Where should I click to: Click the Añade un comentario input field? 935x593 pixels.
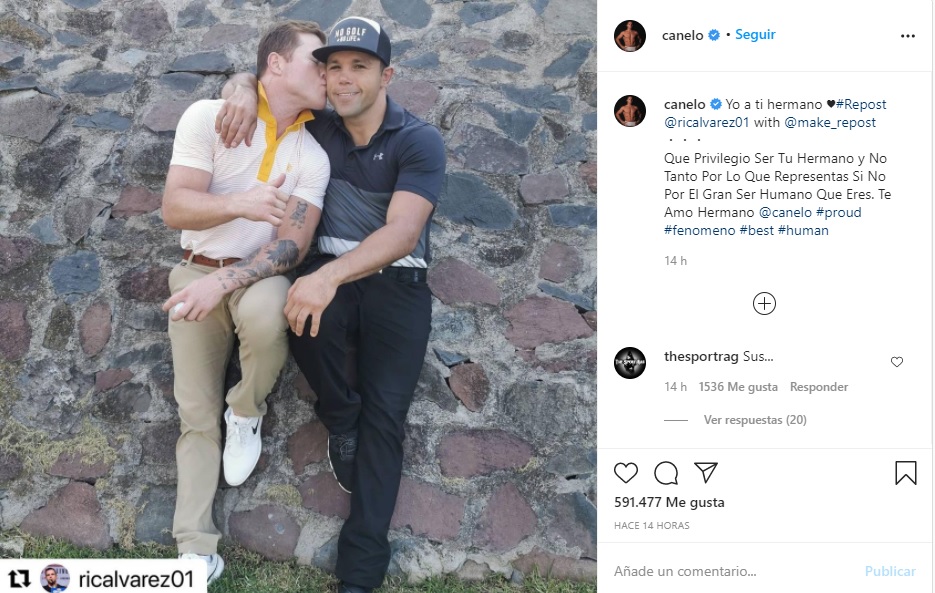700,570
